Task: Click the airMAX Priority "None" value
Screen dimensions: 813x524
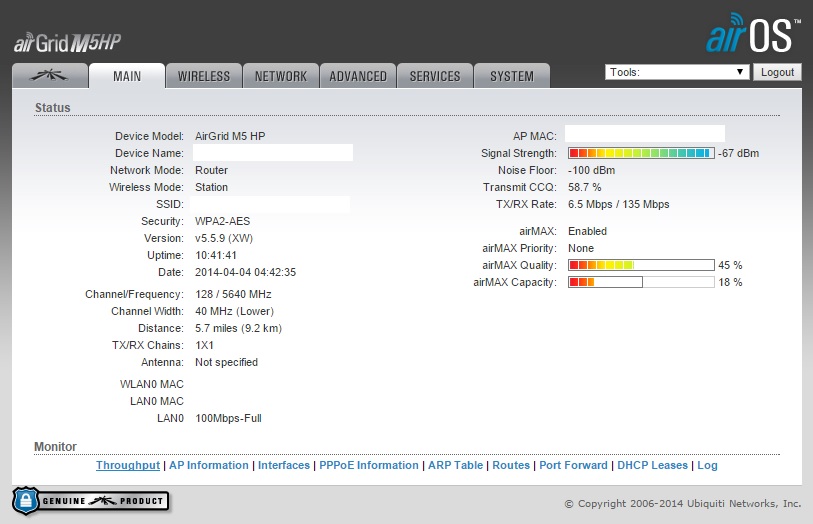Action: pyautogui.click(x=581, y=248)
